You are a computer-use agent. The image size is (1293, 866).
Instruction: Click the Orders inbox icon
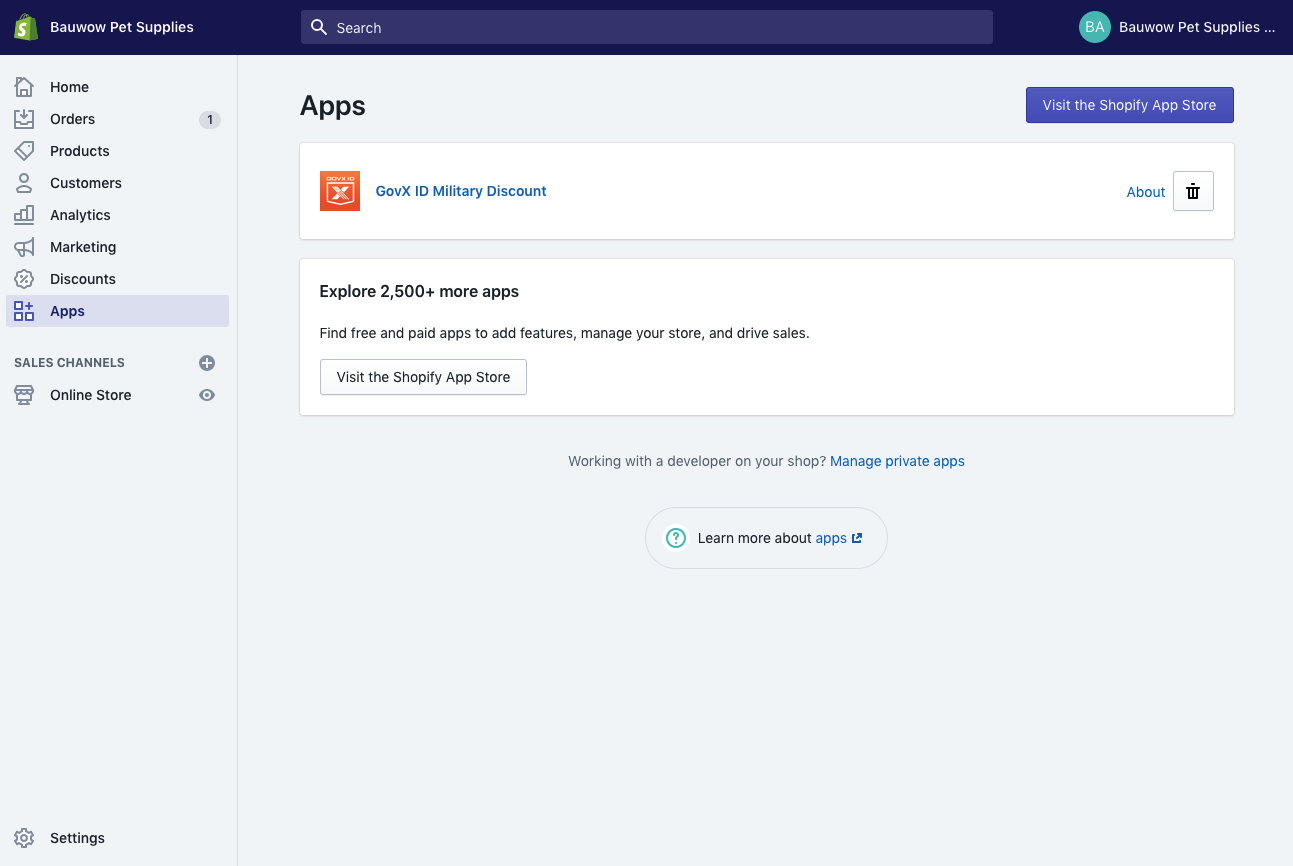(x=24, y=119)
